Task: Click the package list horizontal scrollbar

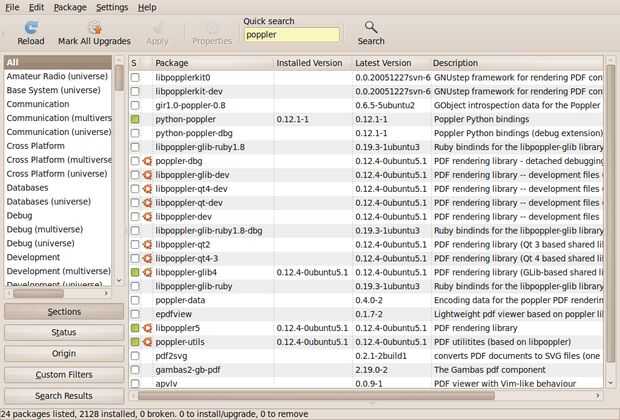Action: click(316, 395)
